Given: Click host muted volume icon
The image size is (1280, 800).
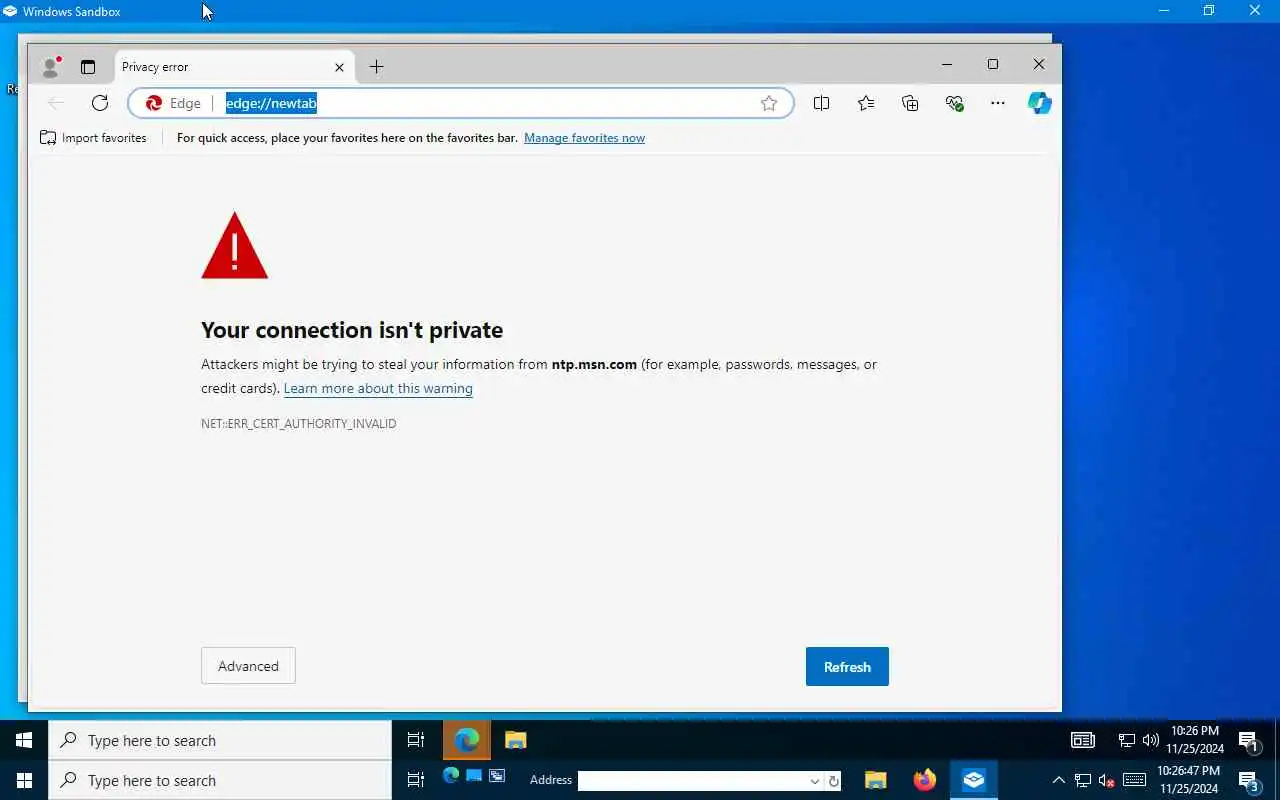Looking at the screenshot, I should [1106, 780].
